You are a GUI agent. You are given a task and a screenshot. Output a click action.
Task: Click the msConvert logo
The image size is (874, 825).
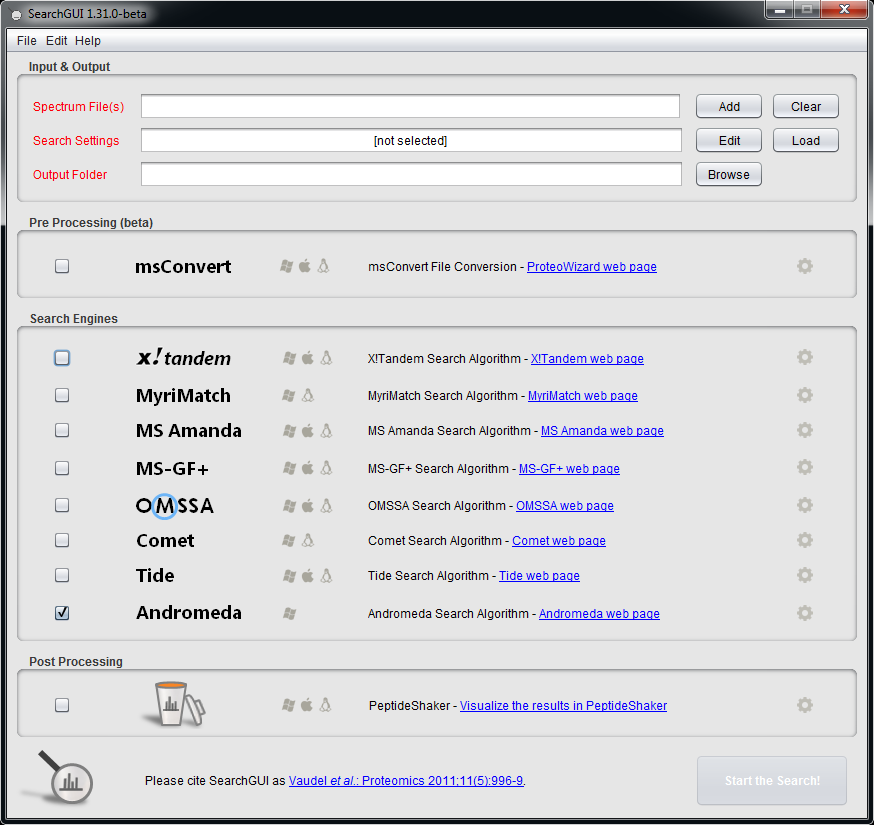[x=183, y=266]
